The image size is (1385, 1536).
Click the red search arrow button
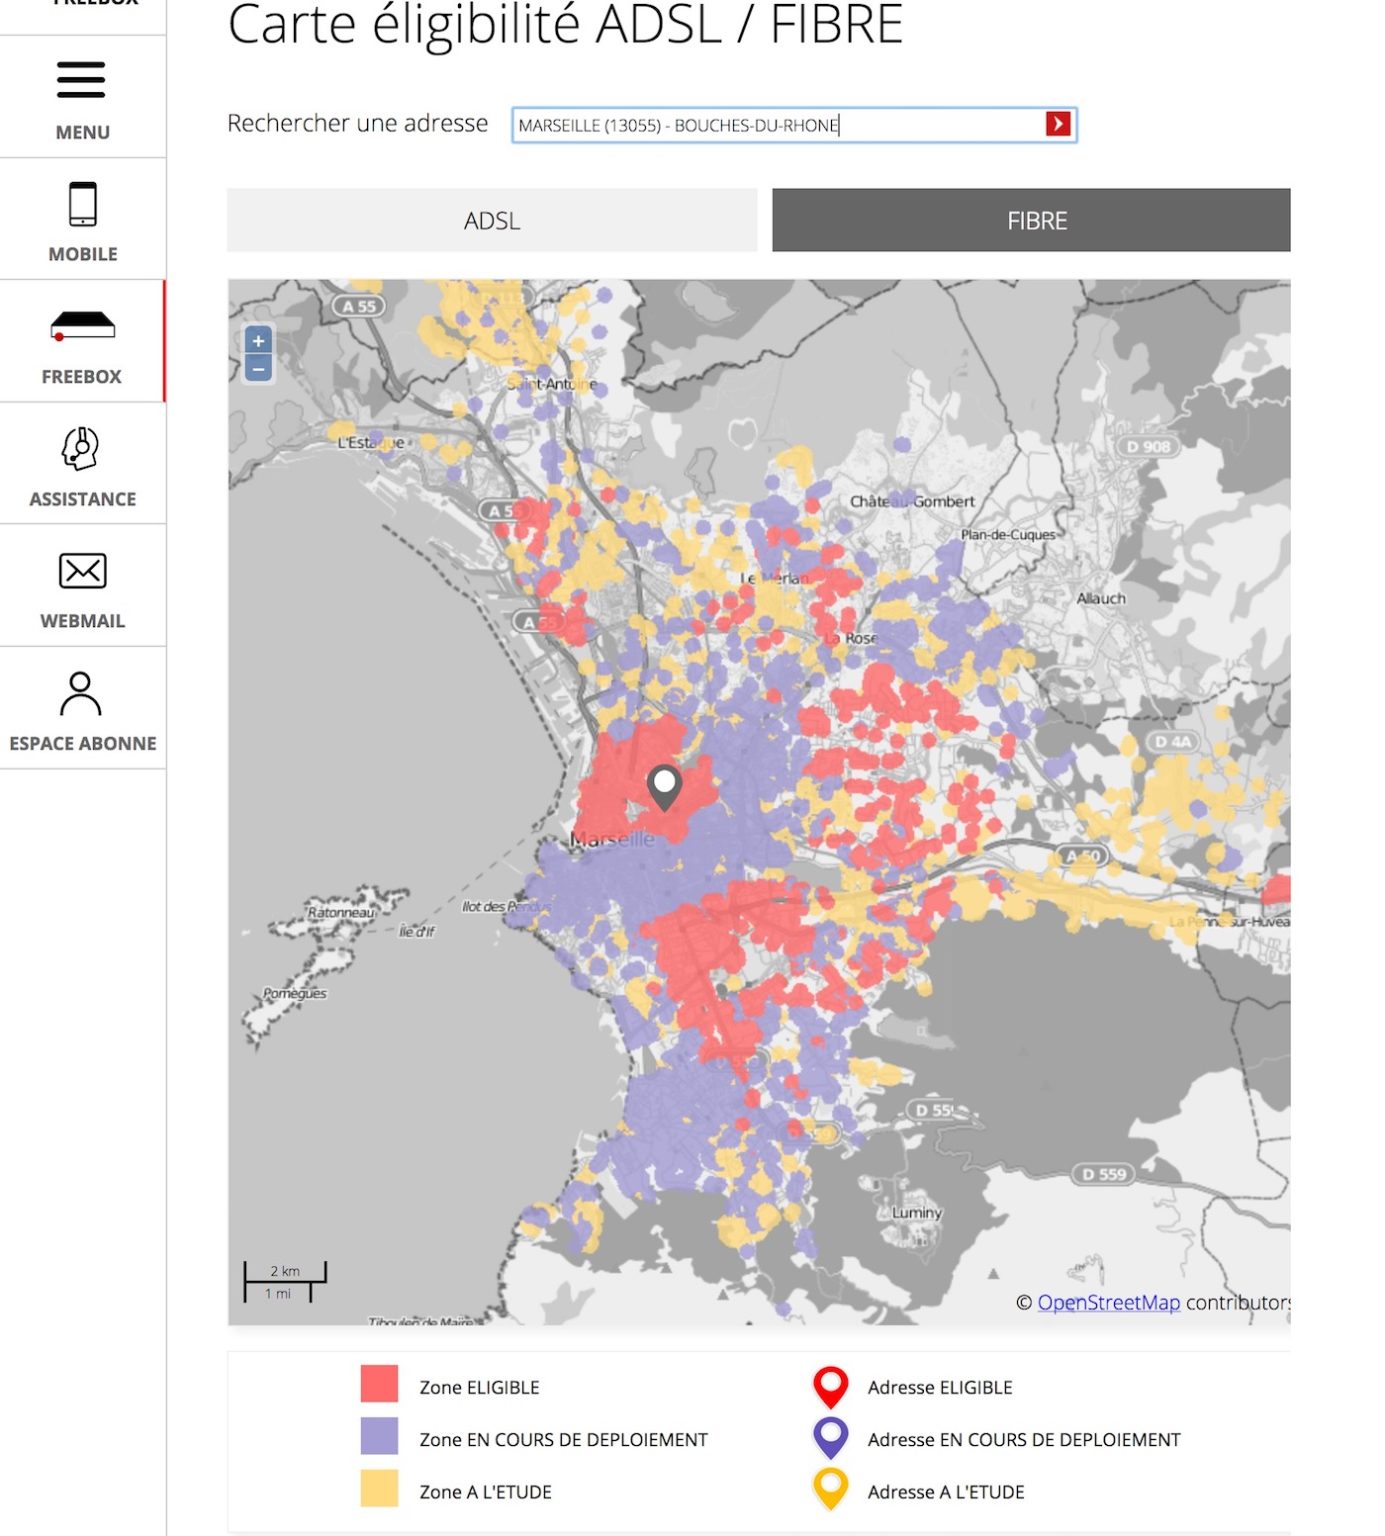pos(1057,124)
